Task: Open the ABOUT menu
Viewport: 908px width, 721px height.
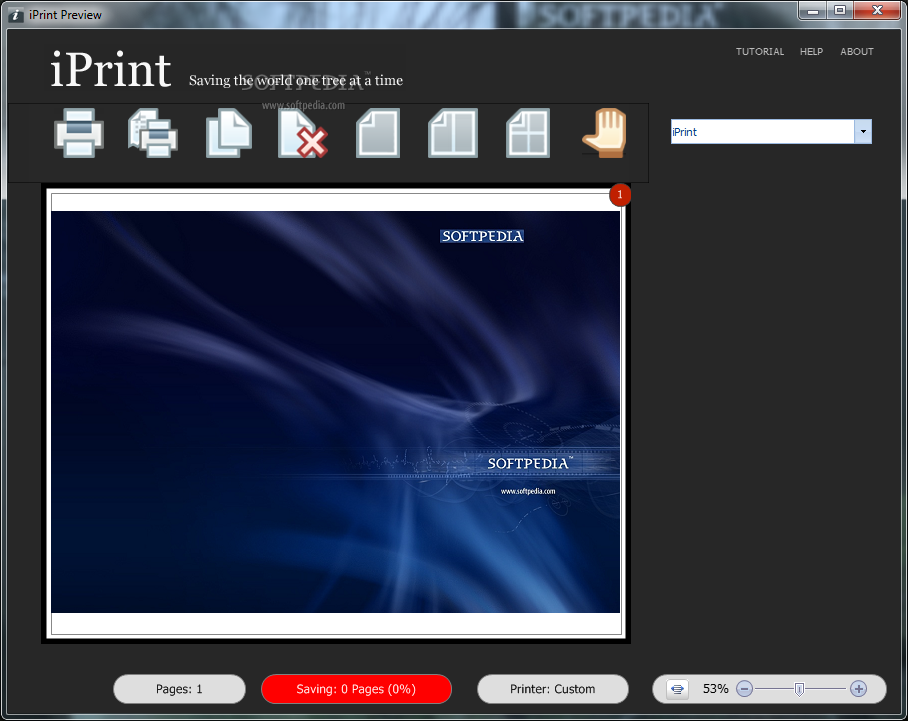Action: point(857,52)
